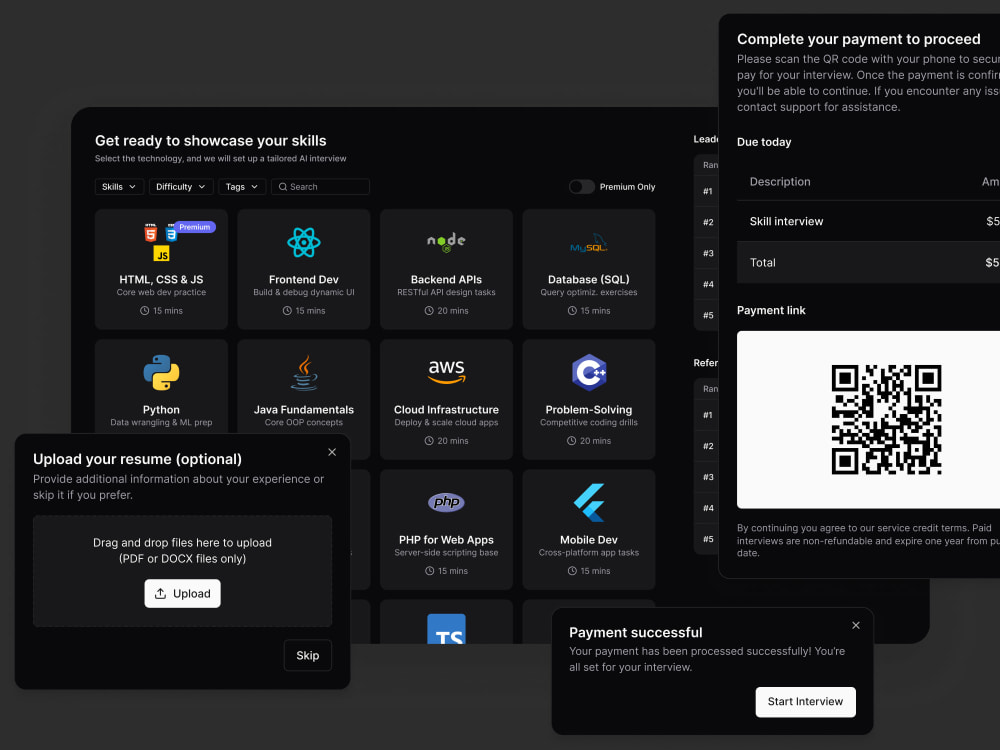Click the drag and drop upload area

click(182, 571)
